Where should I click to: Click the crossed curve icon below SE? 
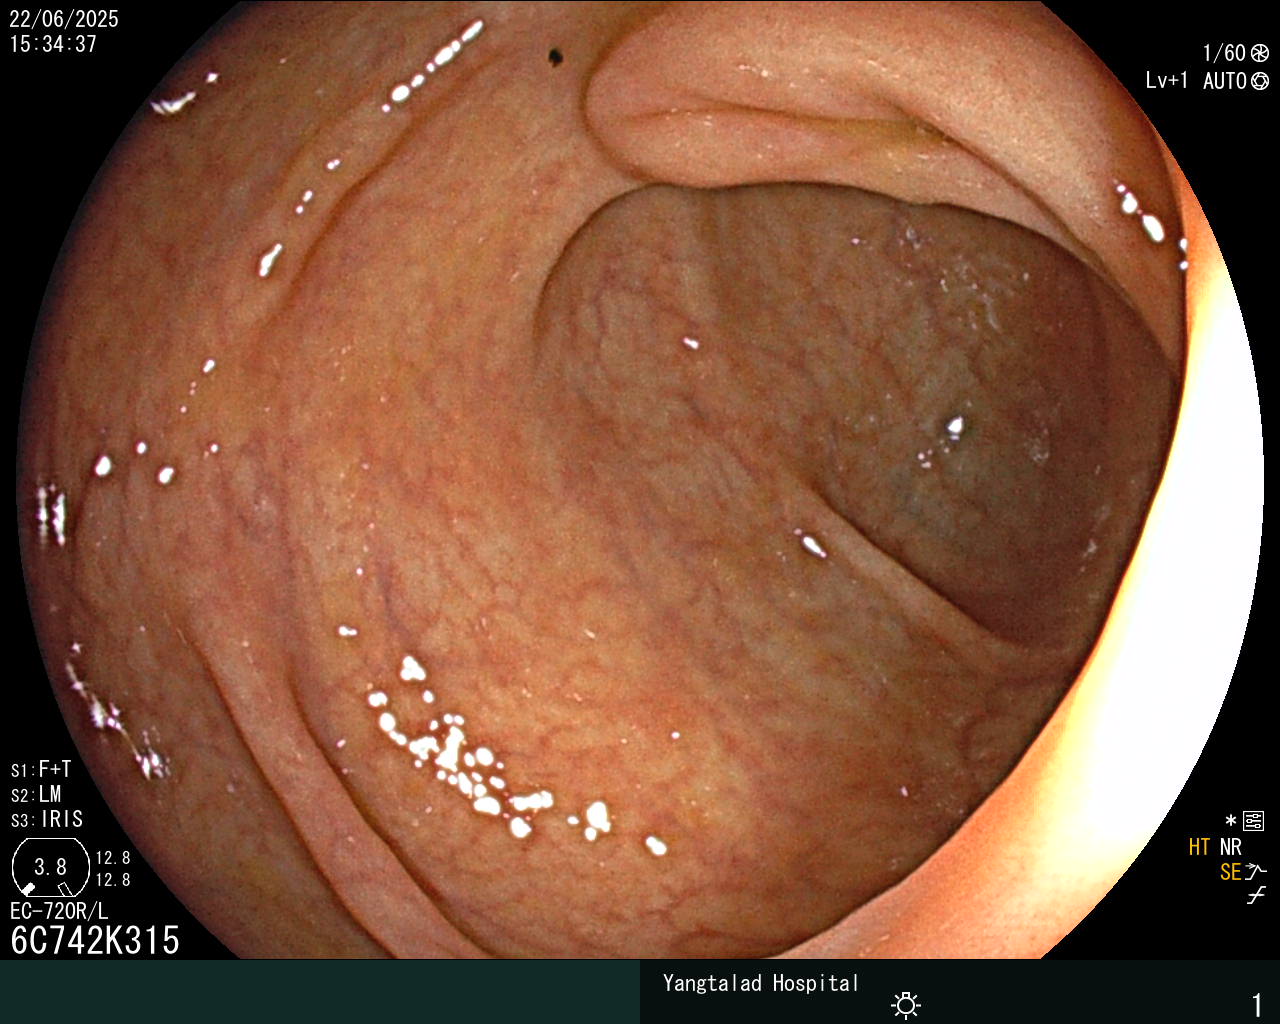[x=1256, y=896]
